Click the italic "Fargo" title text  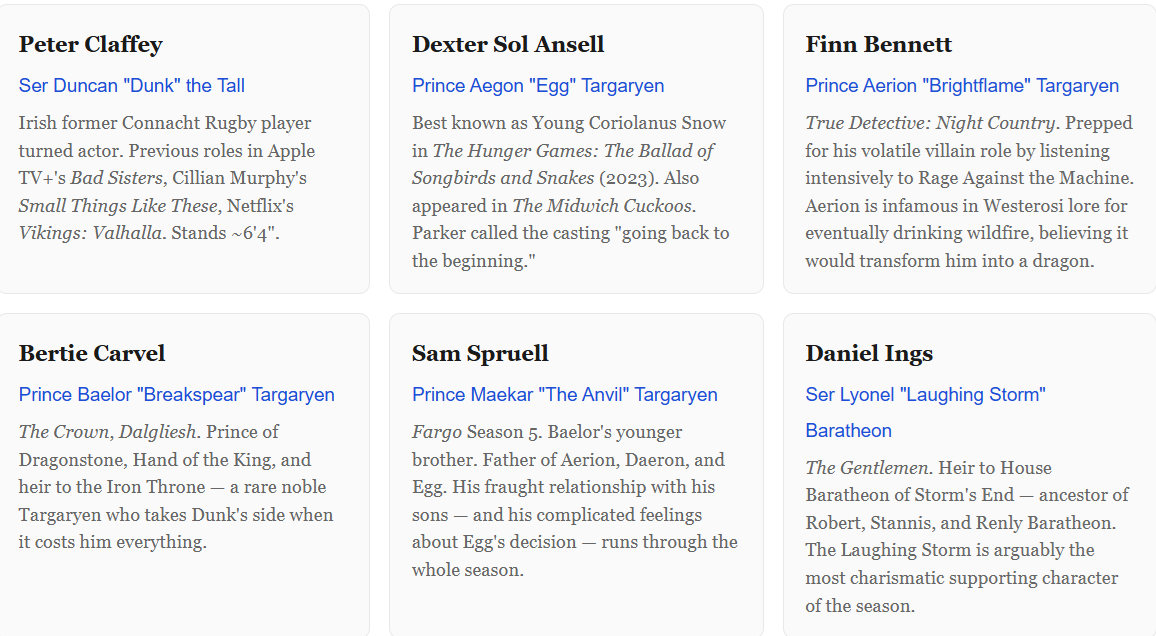coord(436,432)
